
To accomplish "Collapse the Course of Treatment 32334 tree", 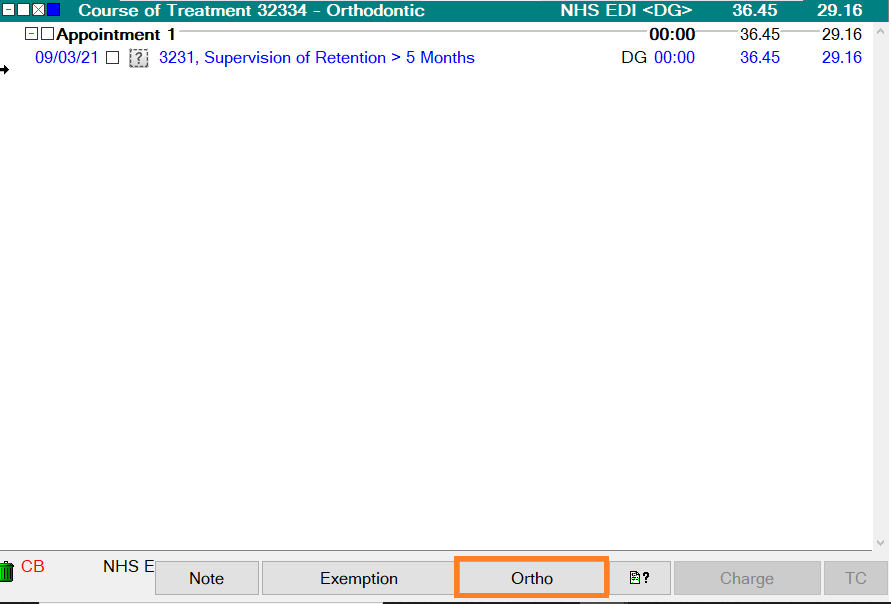I will tap(8, 10).
